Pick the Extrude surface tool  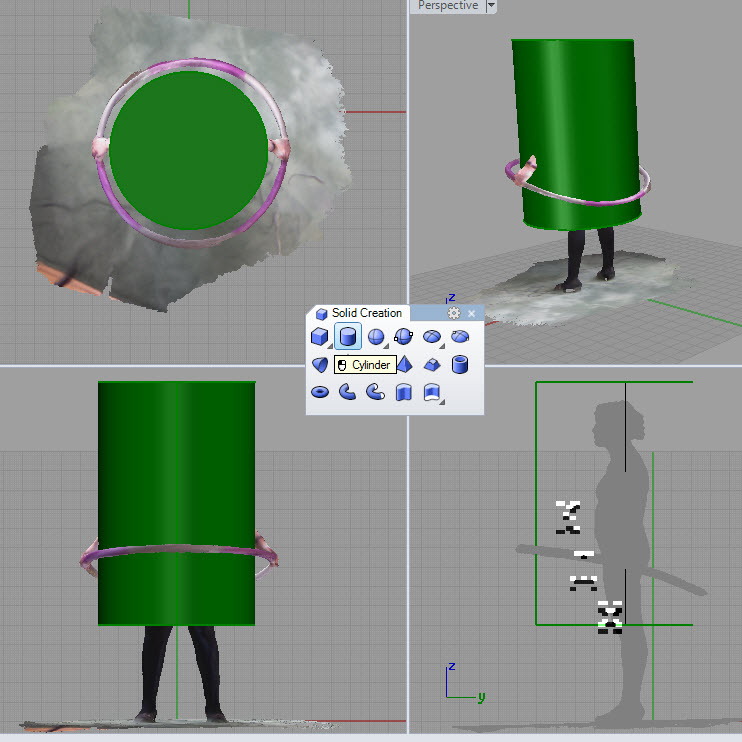tap(432, 392)
